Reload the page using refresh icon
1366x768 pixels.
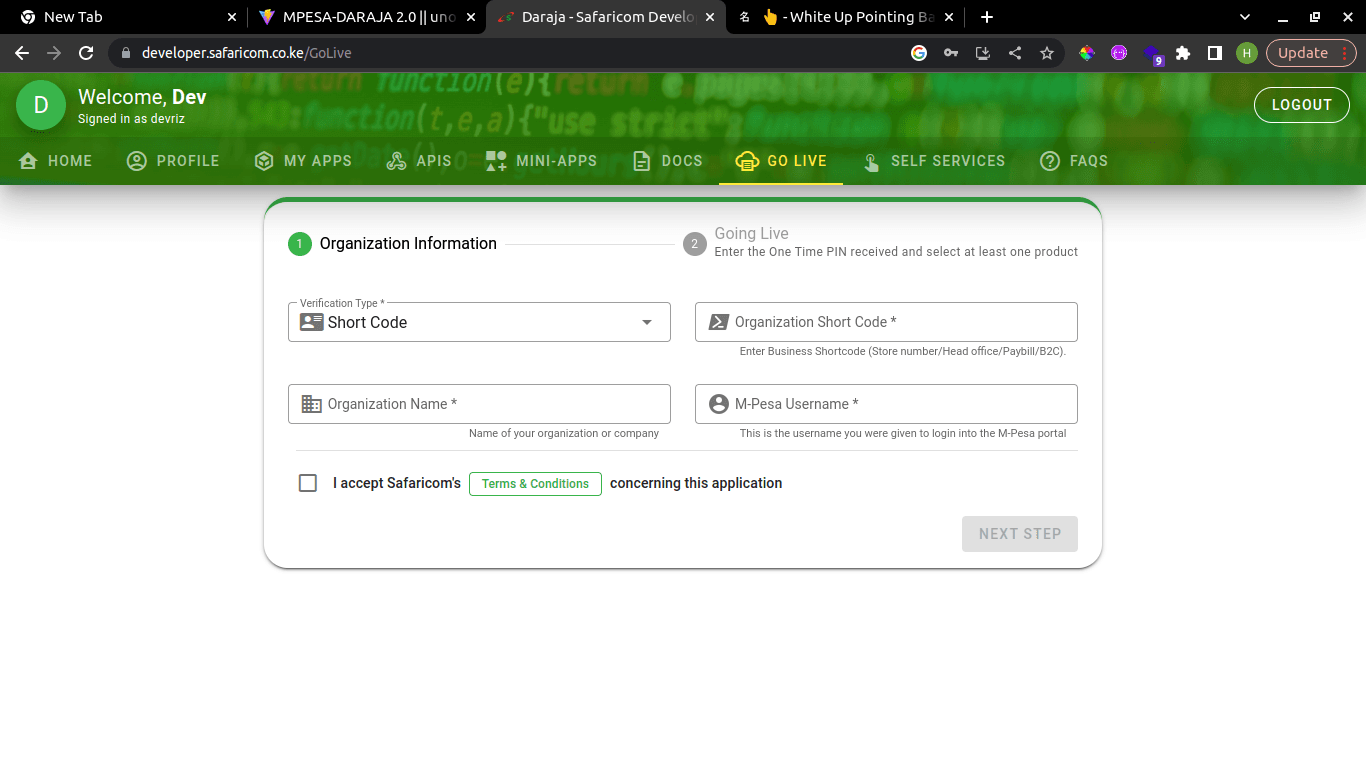[86, 53]
